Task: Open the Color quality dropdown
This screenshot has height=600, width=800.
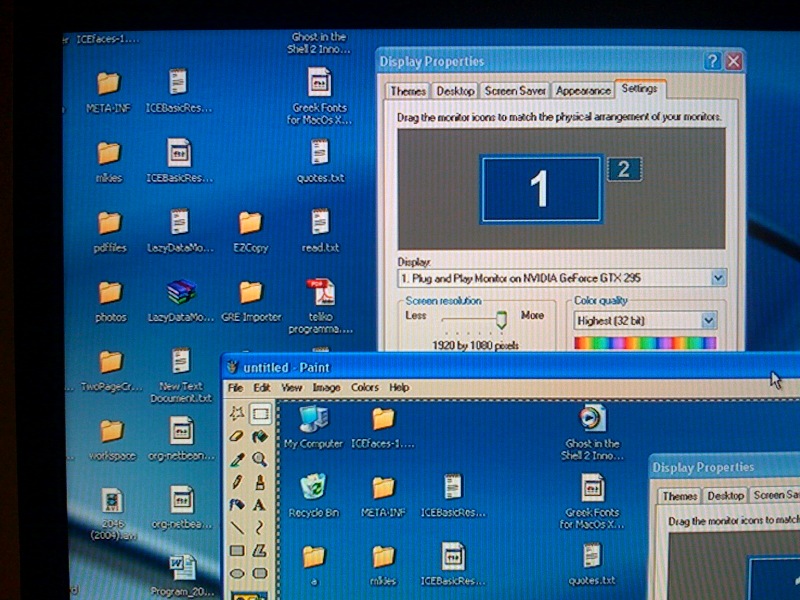Action: coord(708,321)
